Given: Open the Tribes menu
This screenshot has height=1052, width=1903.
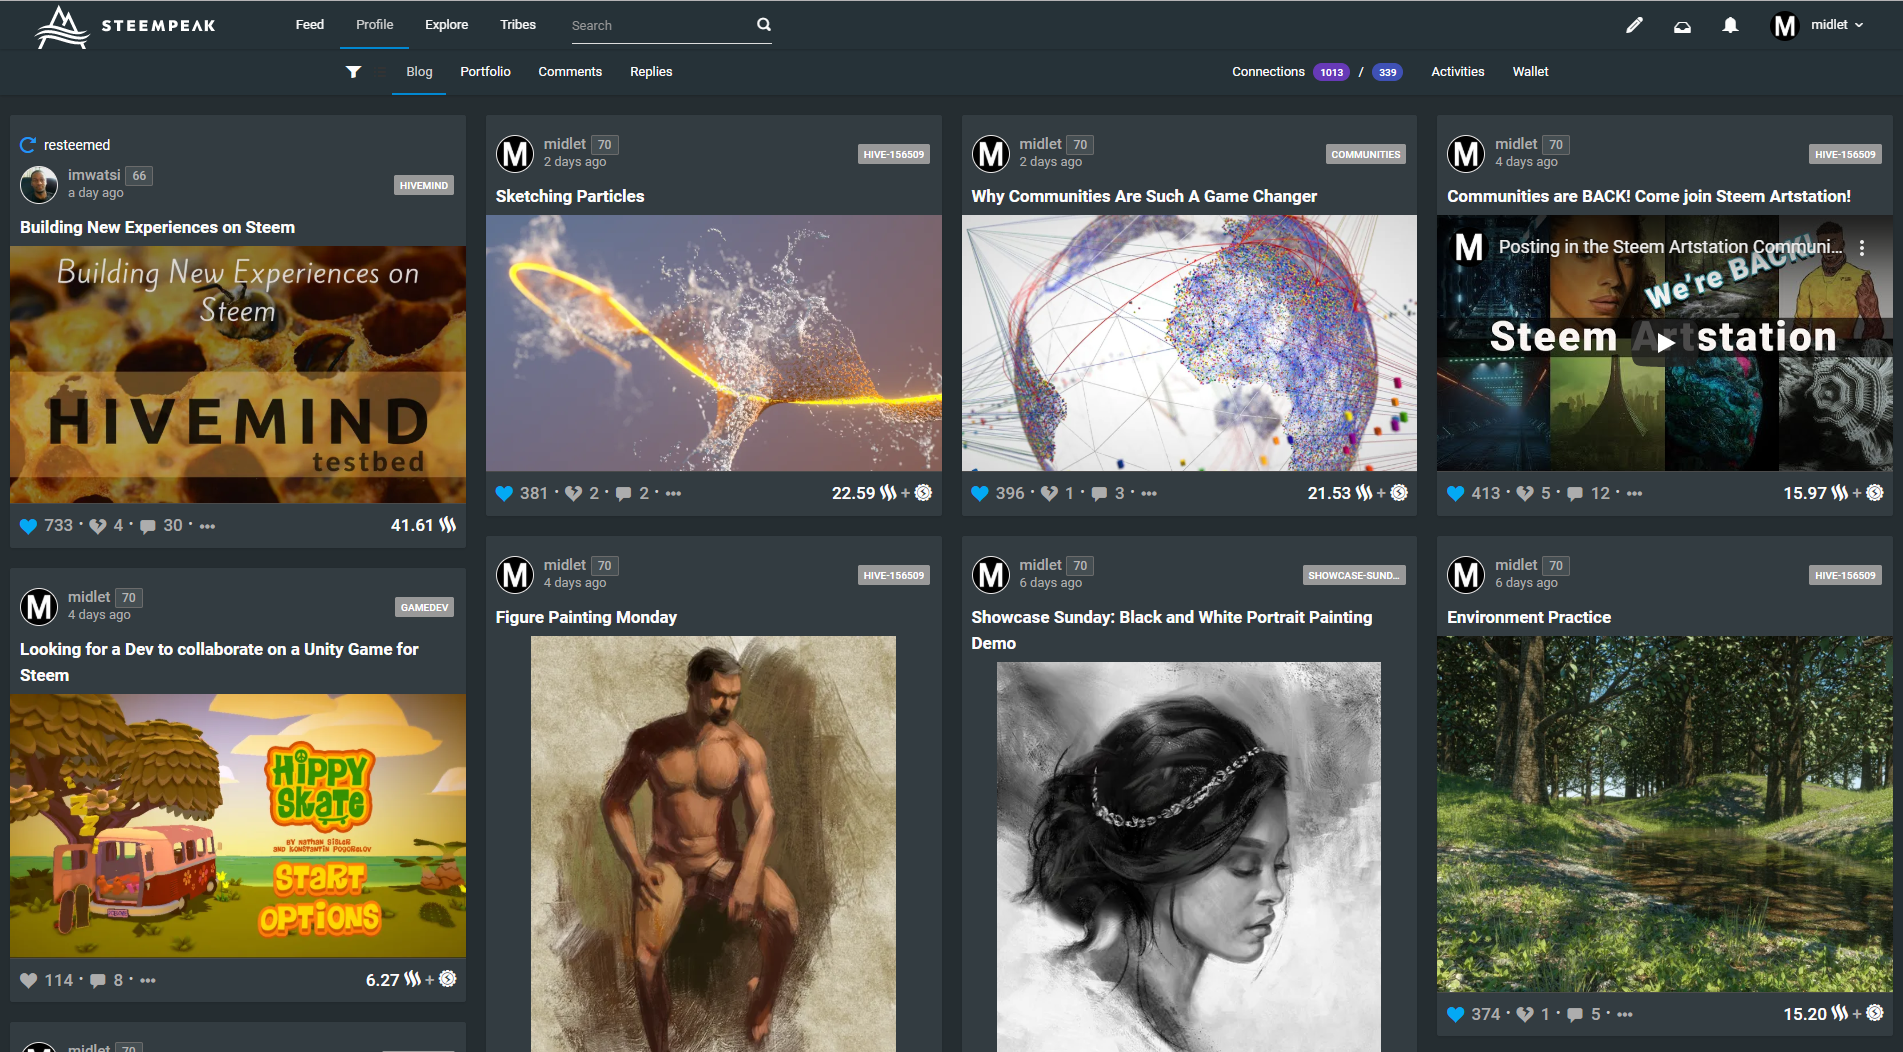Looking at the screenshot, I should click(x=518, y=25).
